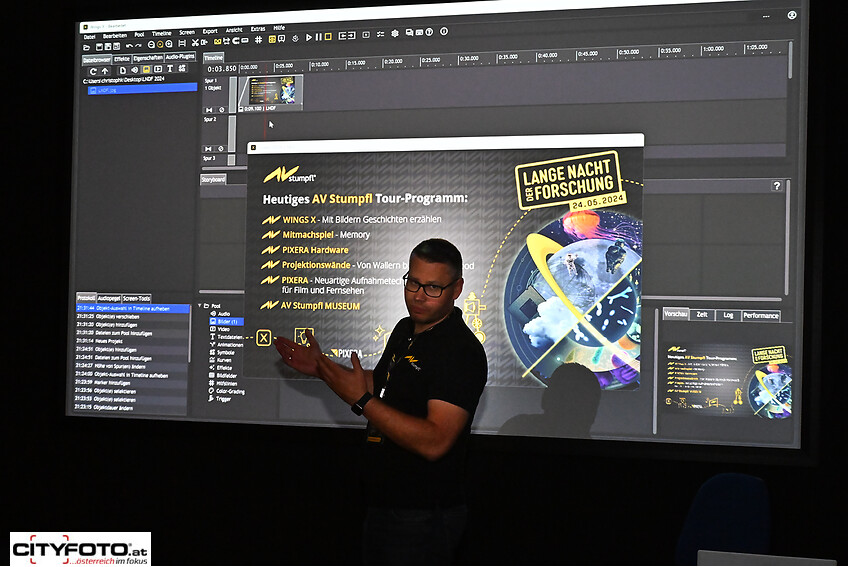Image resolution: width=848 pixels, height=567 pixels.
Task: Select Video in Pool tree
Action: (223, 329)
